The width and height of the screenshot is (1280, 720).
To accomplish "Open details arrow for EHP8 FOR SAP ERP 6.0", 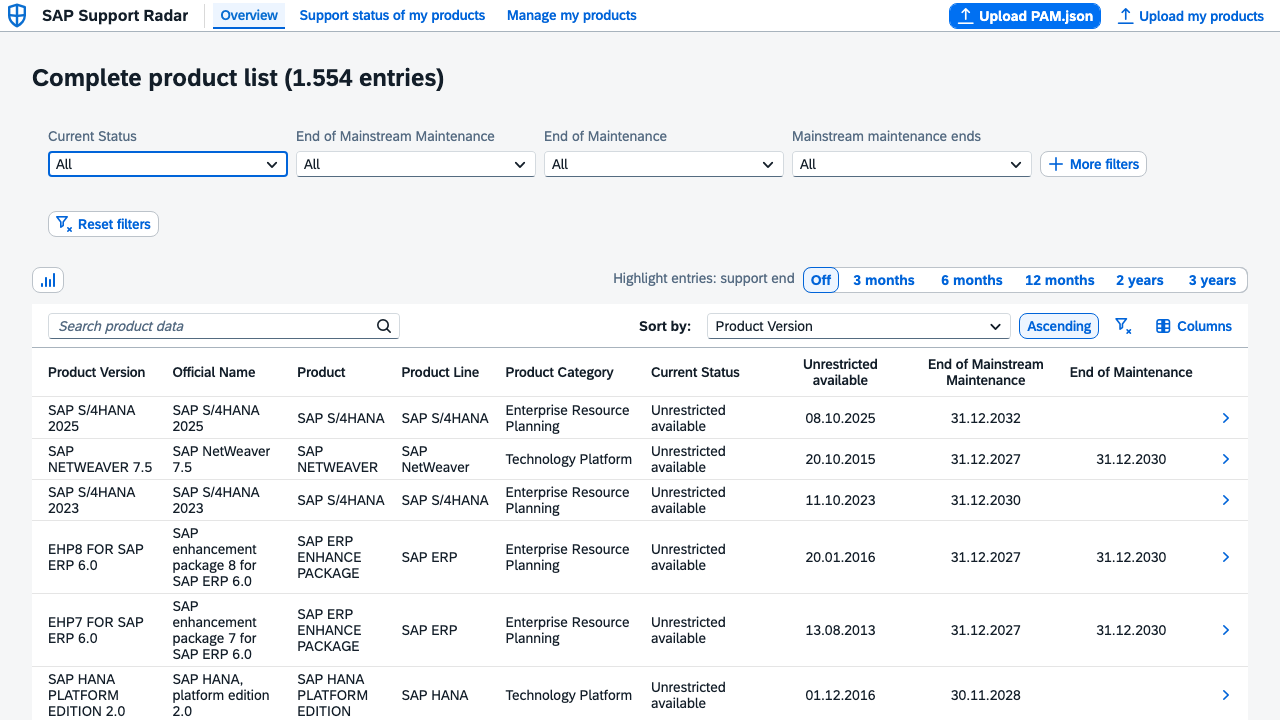I will [1226, 557].
